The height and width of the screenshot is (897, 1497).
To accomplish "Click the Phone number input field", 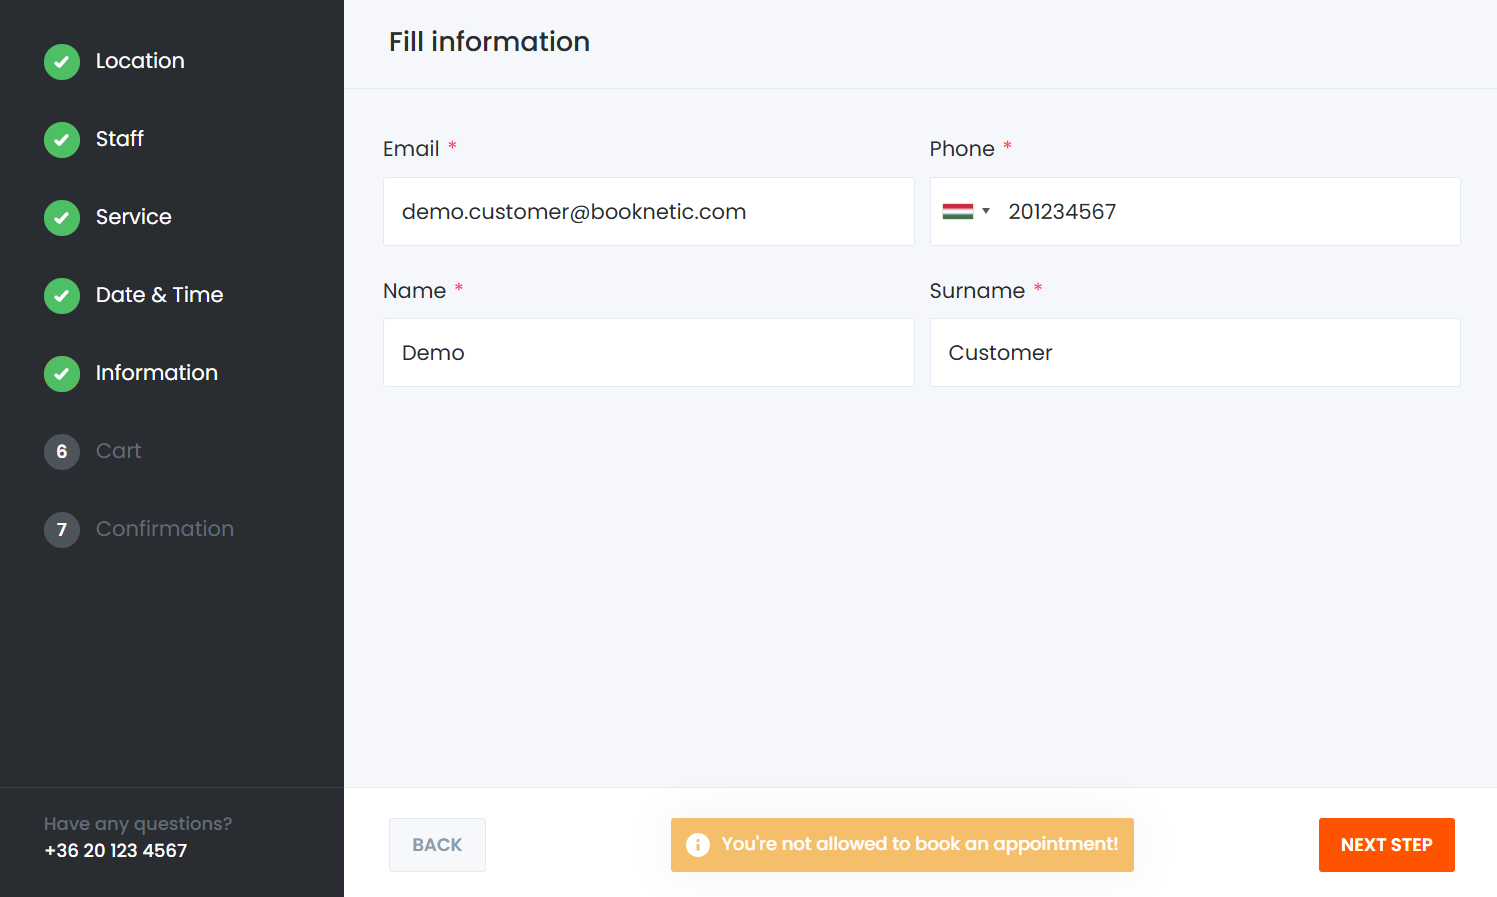I will [x=1195, y=212].
